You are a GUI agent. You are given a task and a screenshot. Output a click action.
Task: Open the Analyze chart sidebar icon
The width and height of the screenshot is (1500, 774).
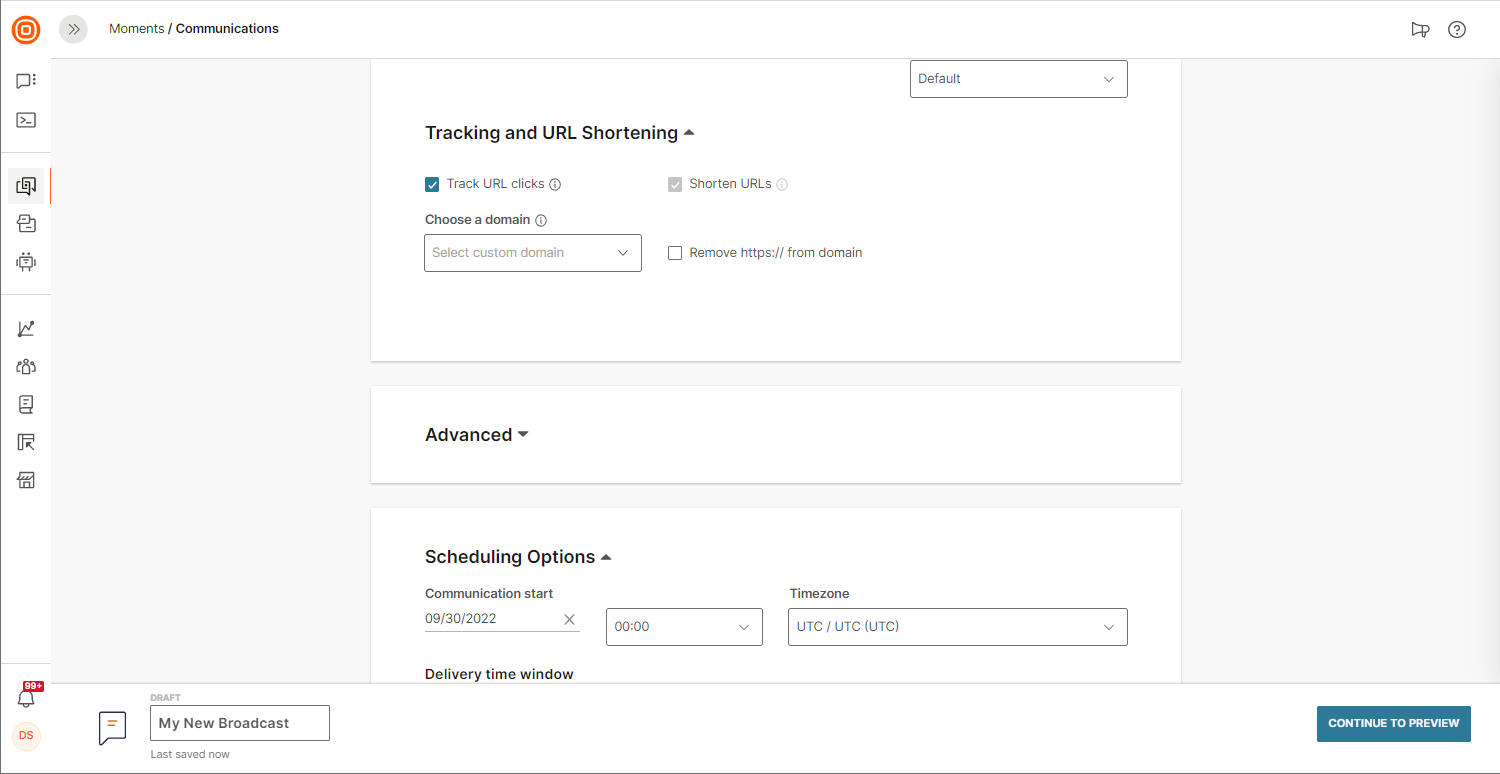[x=26, y=329]
